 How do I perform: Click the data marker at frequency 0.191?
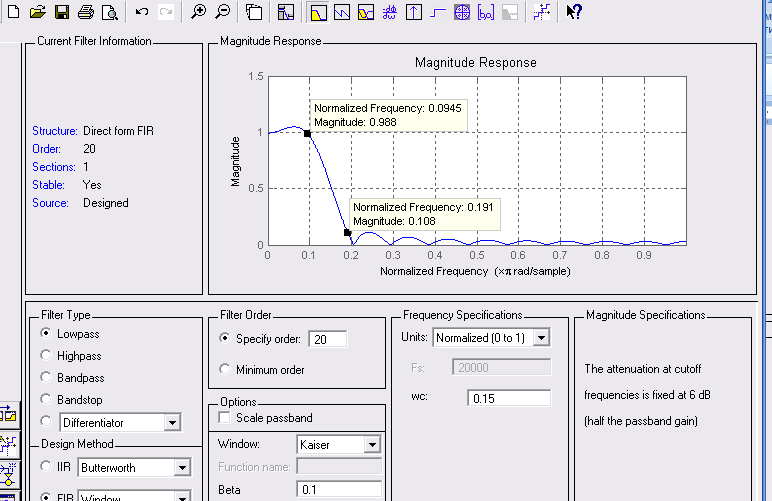347,232
